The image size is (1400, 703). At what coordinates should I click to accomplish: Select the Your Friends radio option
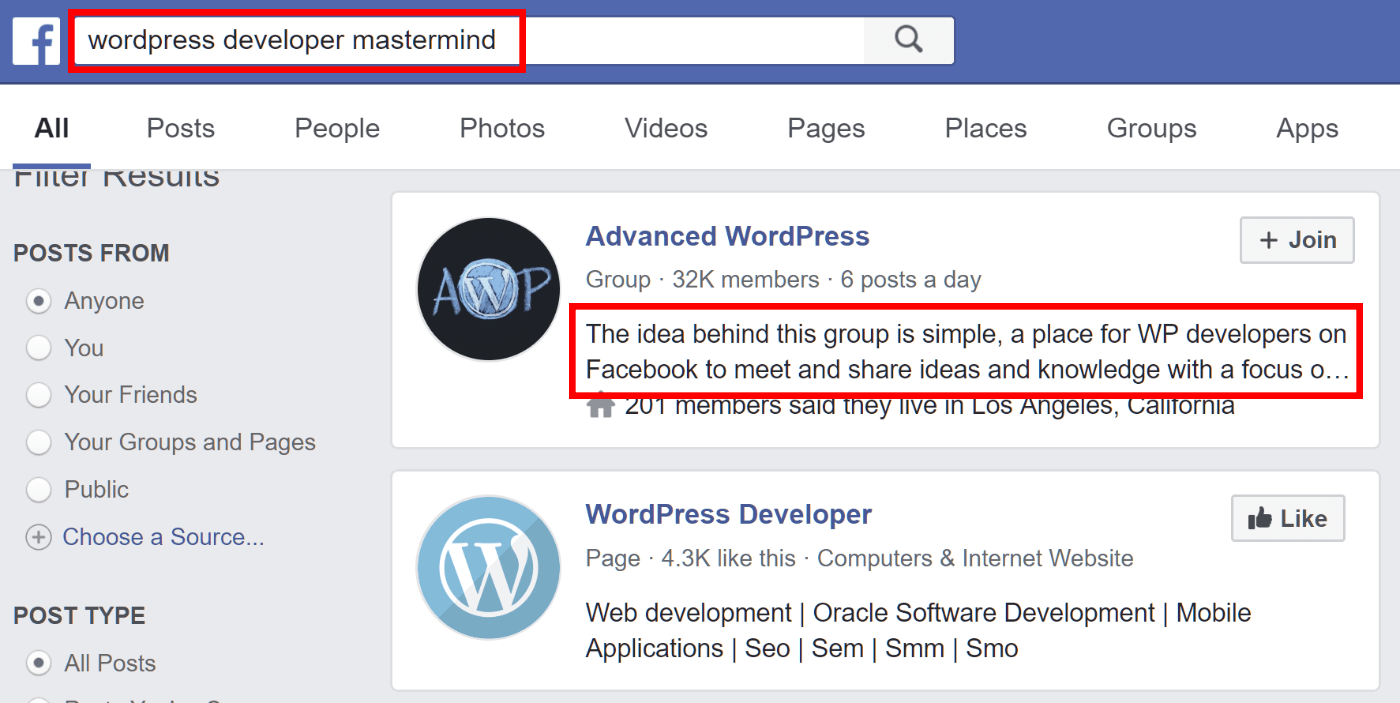pyautogui.click(x=38, y=395)
